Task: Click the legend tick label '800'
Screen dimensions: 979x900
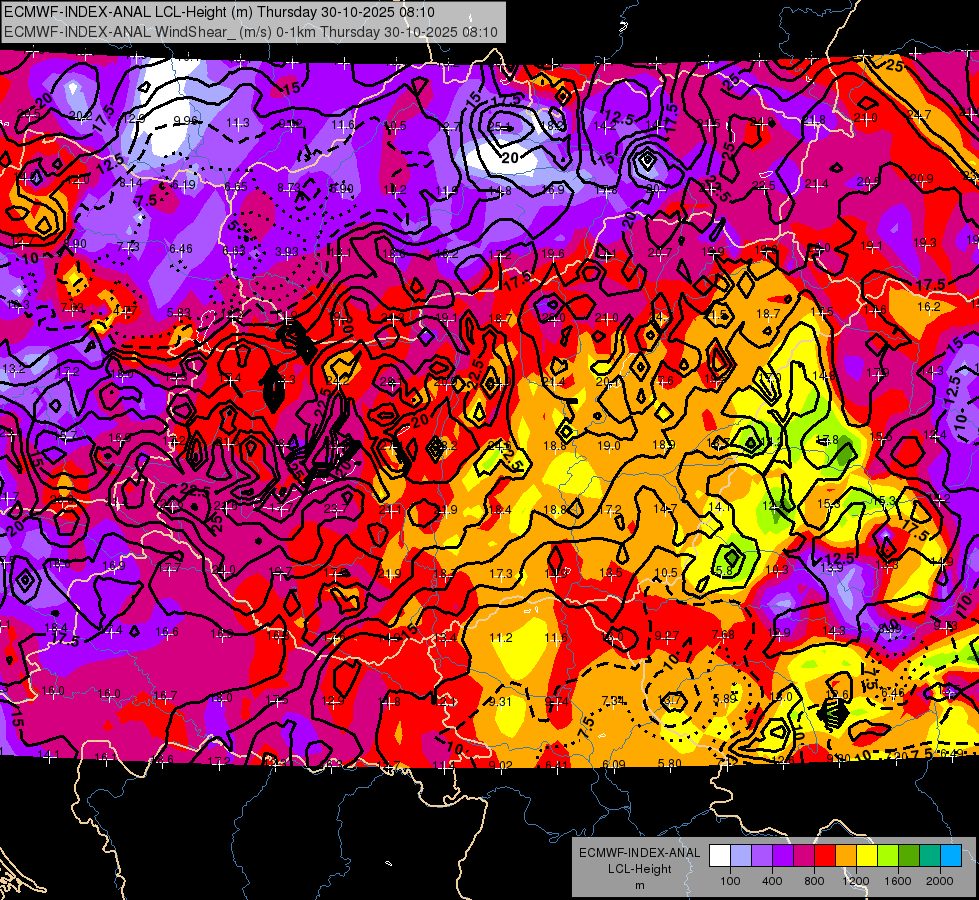Action: point(814,881)
